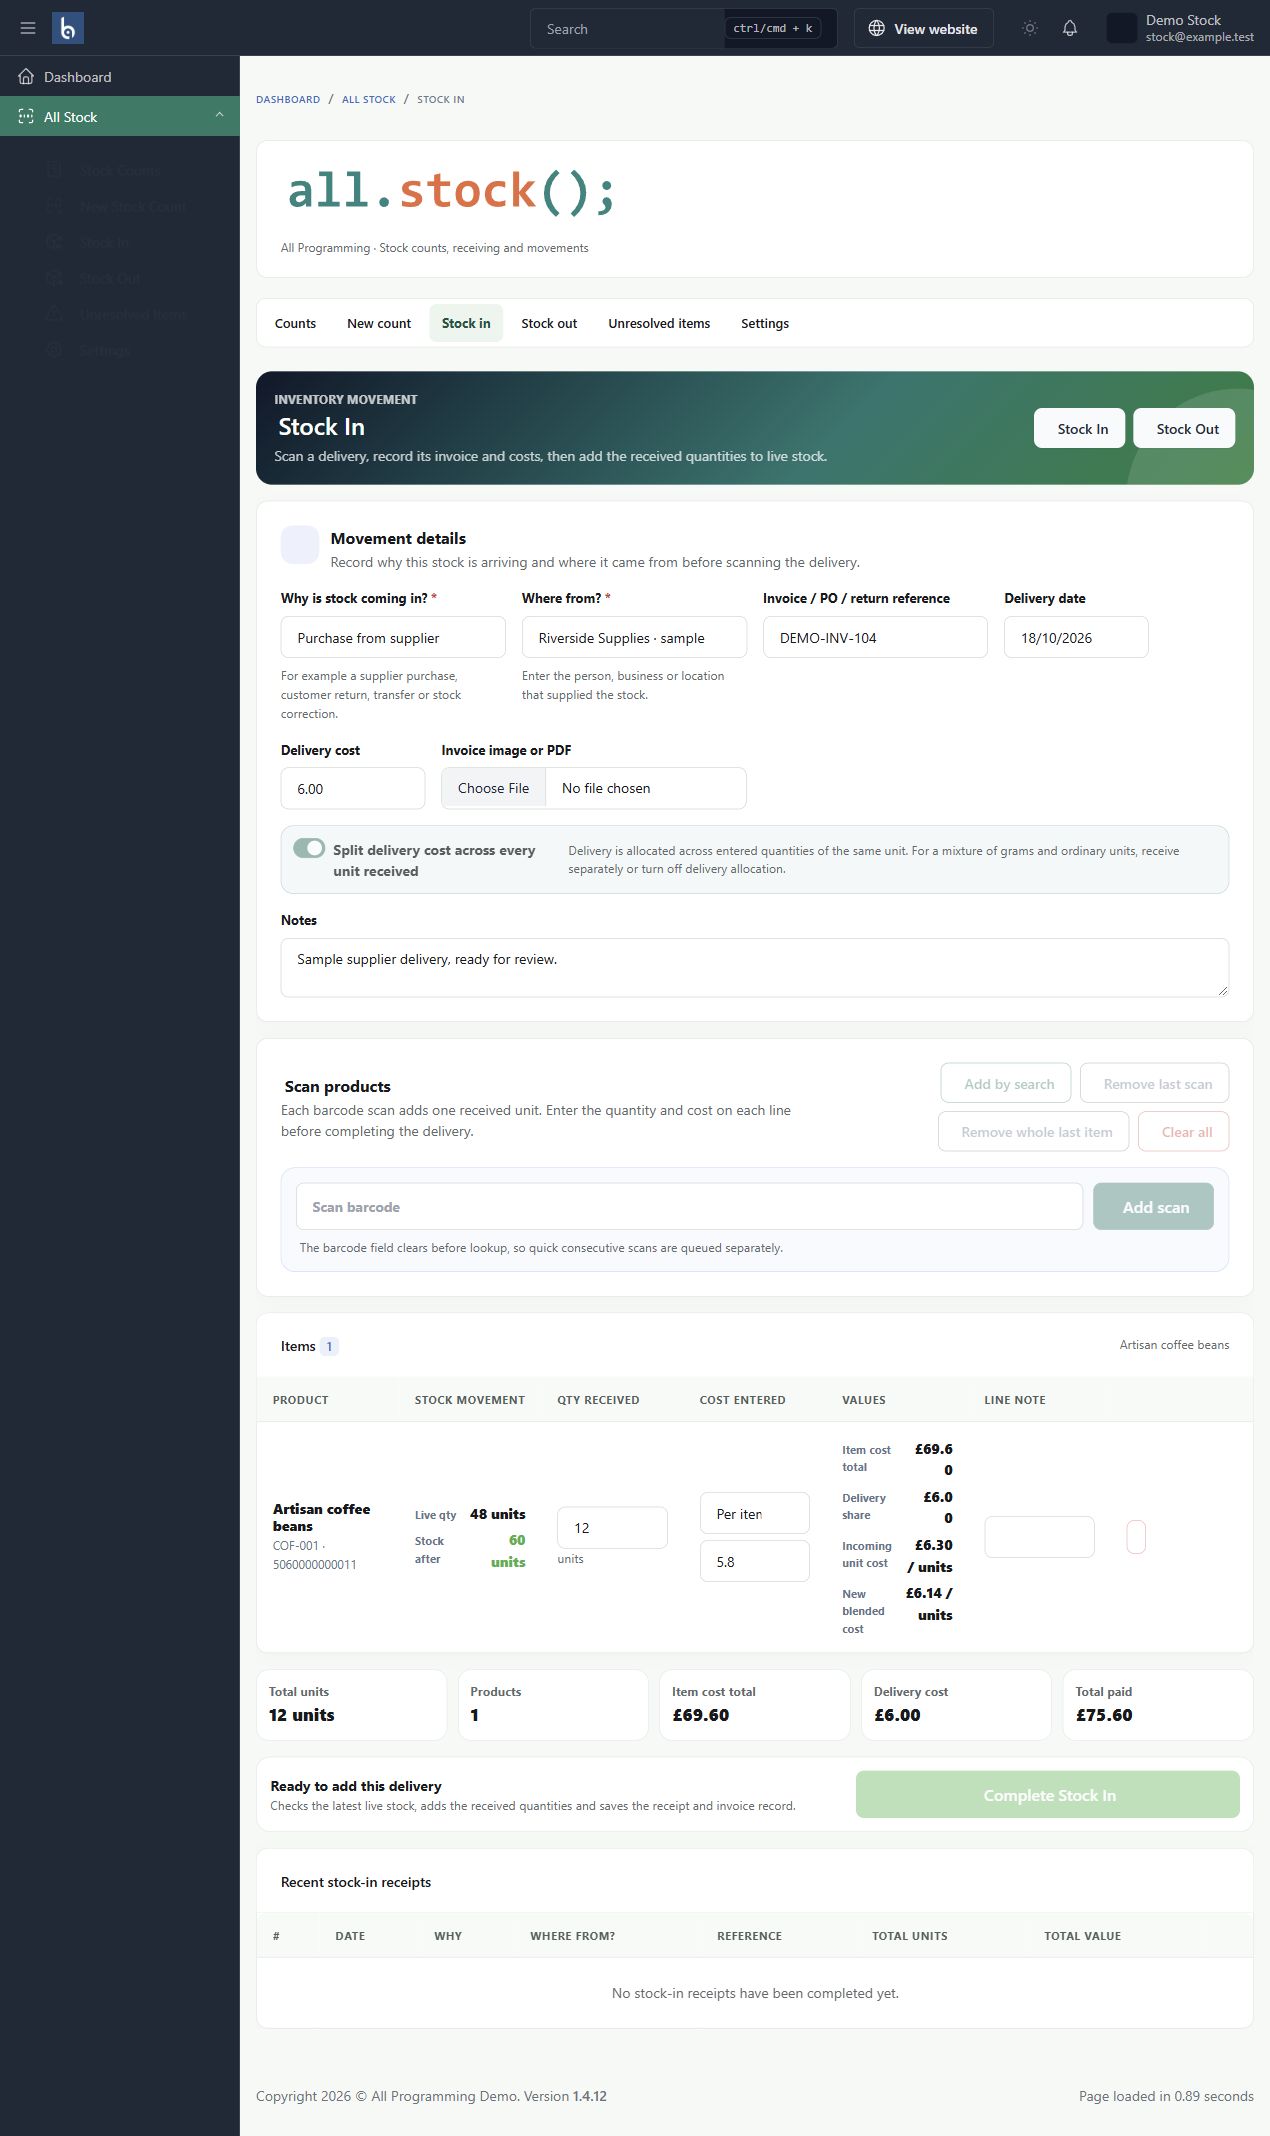Click the red-outlined button beside the line note field
1270x2136 pixels.
click(x=1136, y=1537)
